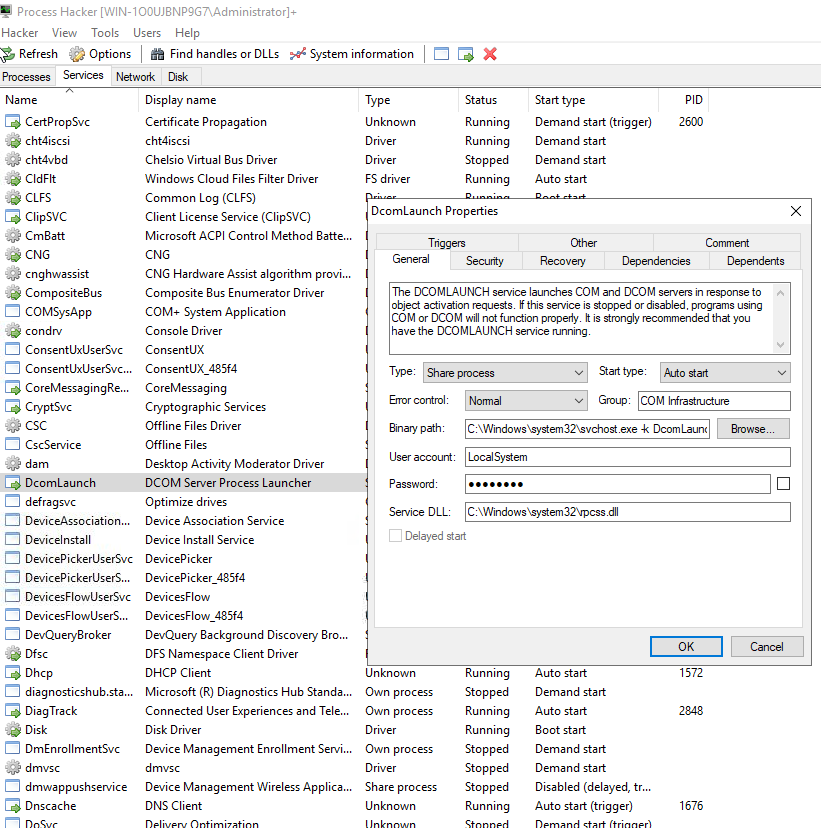Click the Refresh toolbar icon
This screenshot has width=821, height=828.
pos(9,54)
